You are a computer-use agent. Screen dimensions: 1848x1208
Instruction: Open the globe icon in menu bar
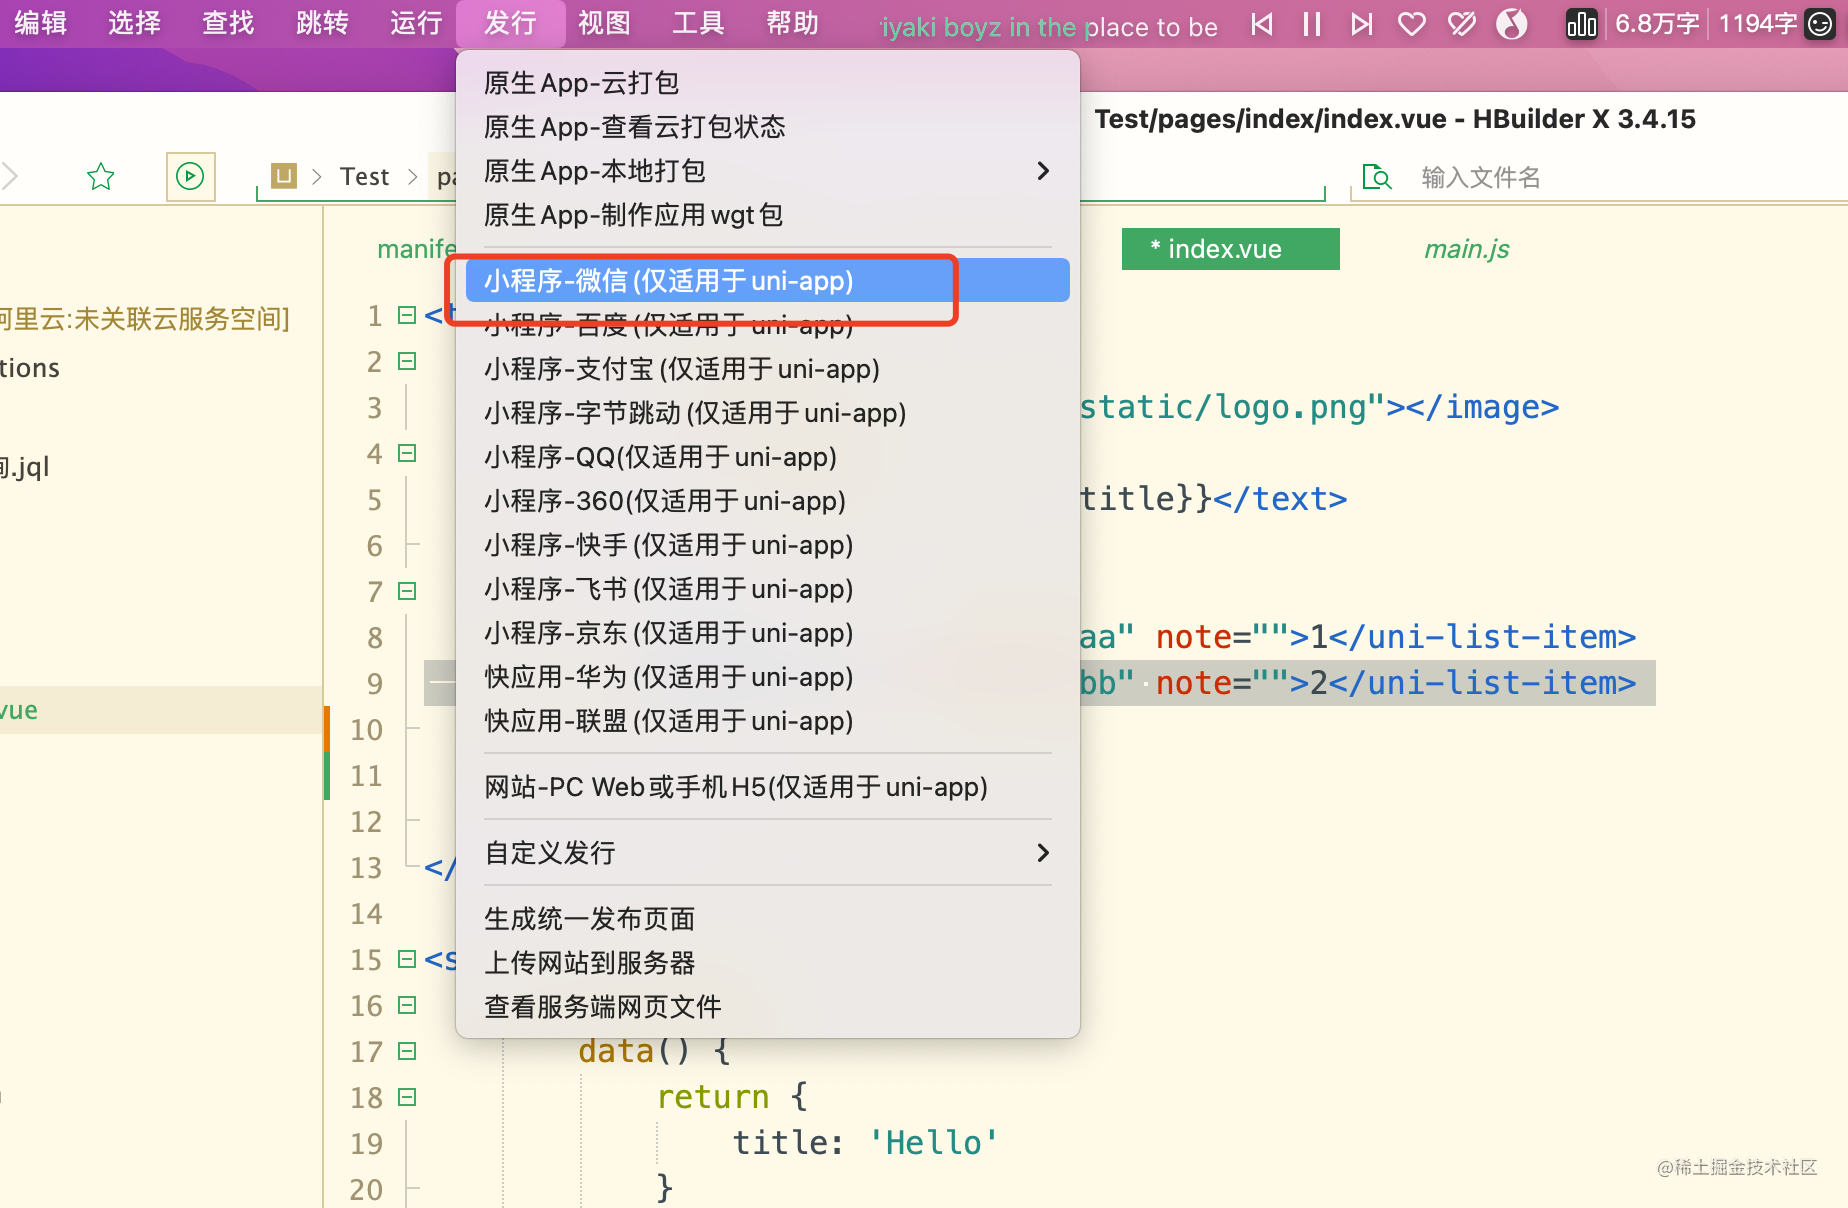(1512, 24)
